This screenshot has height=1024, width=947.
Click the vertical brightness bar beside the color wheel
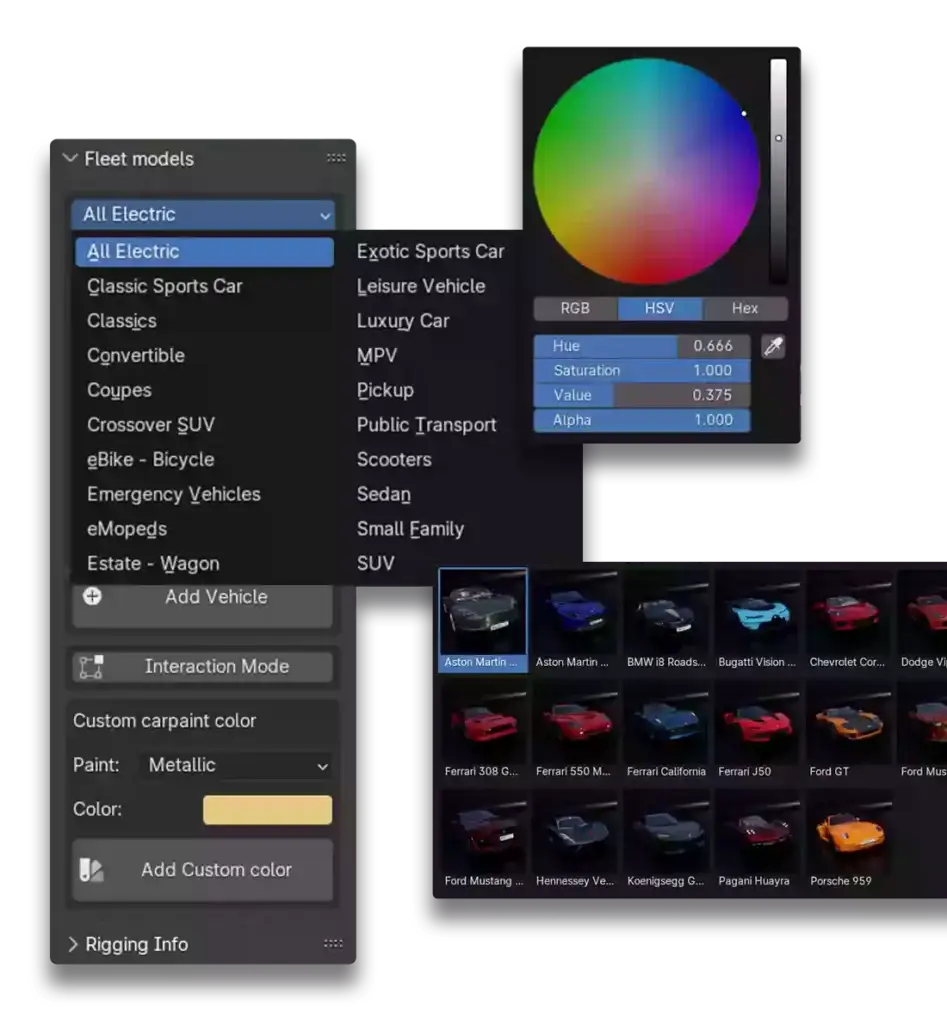[778, 171]
